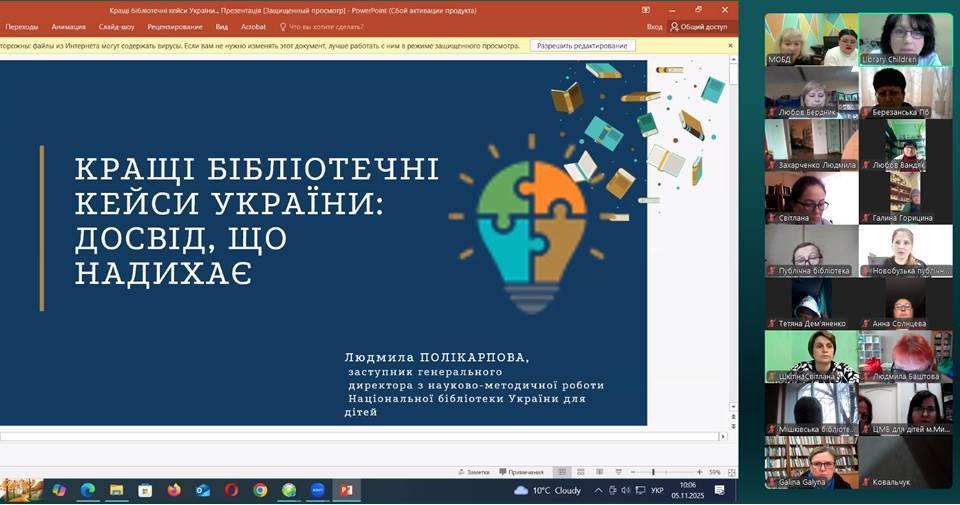This screenshot has height=505, width=960.
Task: Click the zoom slider in the status bar
Action: click(x=653, y=471)
